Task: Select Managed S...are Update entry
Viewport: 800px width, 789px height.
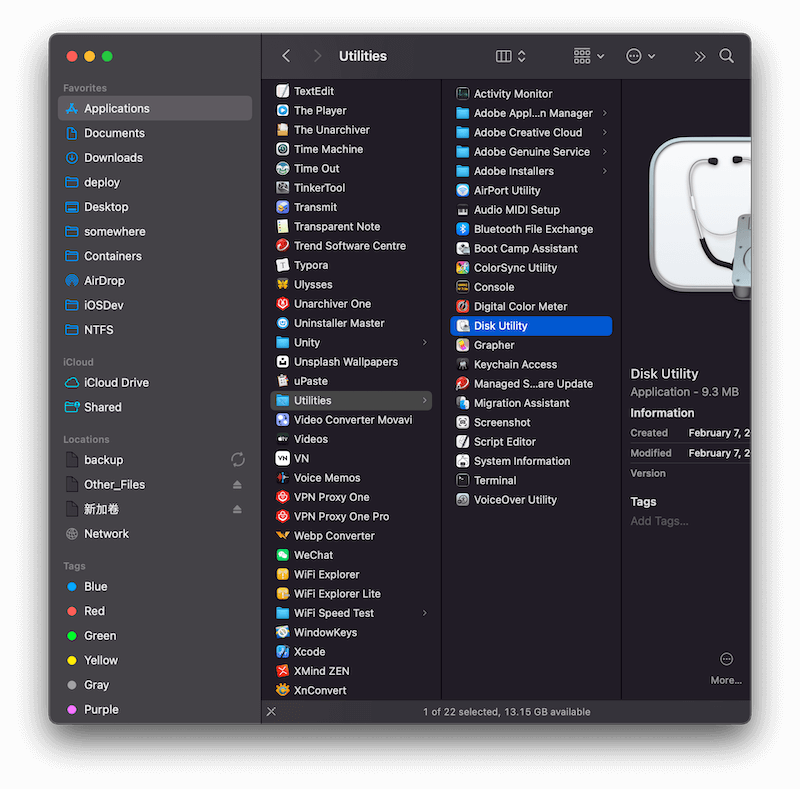Action: pos(531,384)
